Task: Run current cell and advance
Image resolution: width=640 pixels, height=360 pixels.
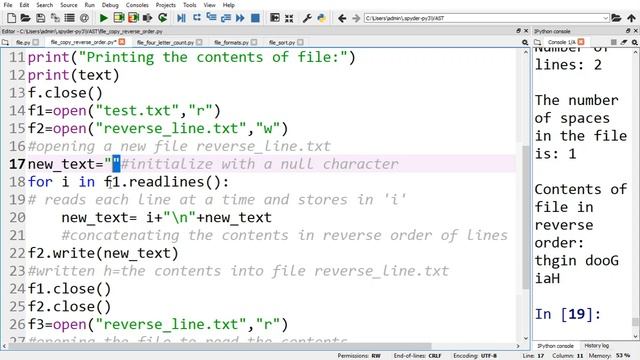Action: click(x=133, y=18)
